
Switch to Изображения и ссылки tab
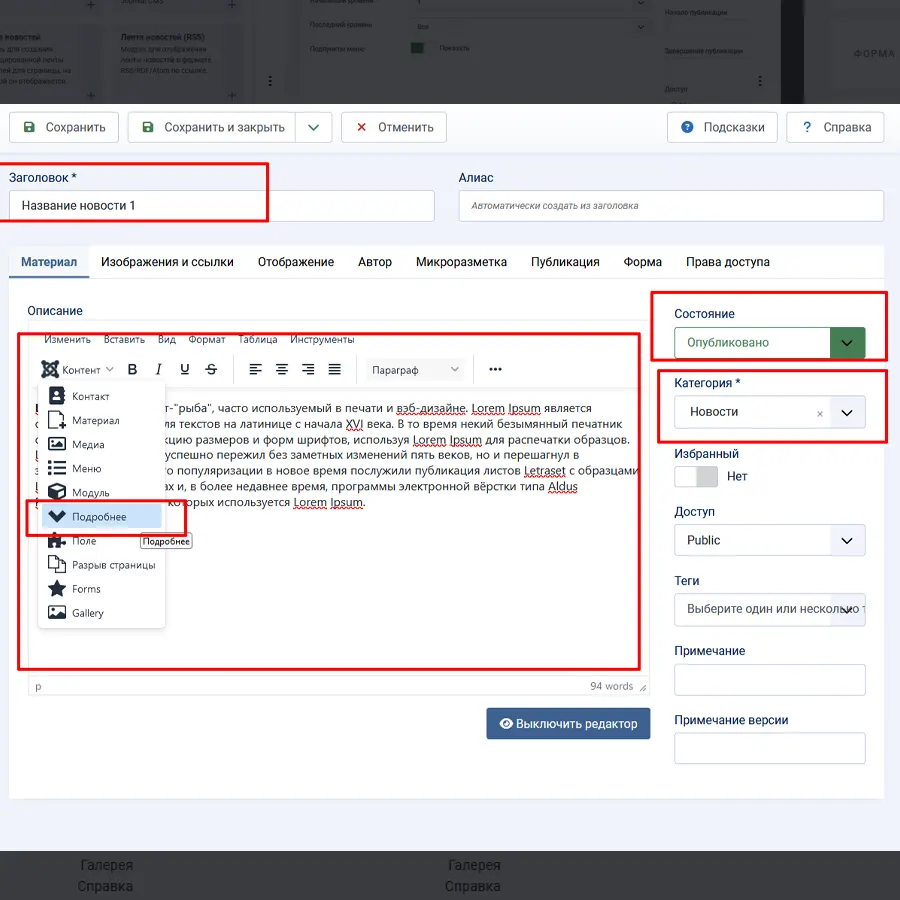tap(167, 262)
